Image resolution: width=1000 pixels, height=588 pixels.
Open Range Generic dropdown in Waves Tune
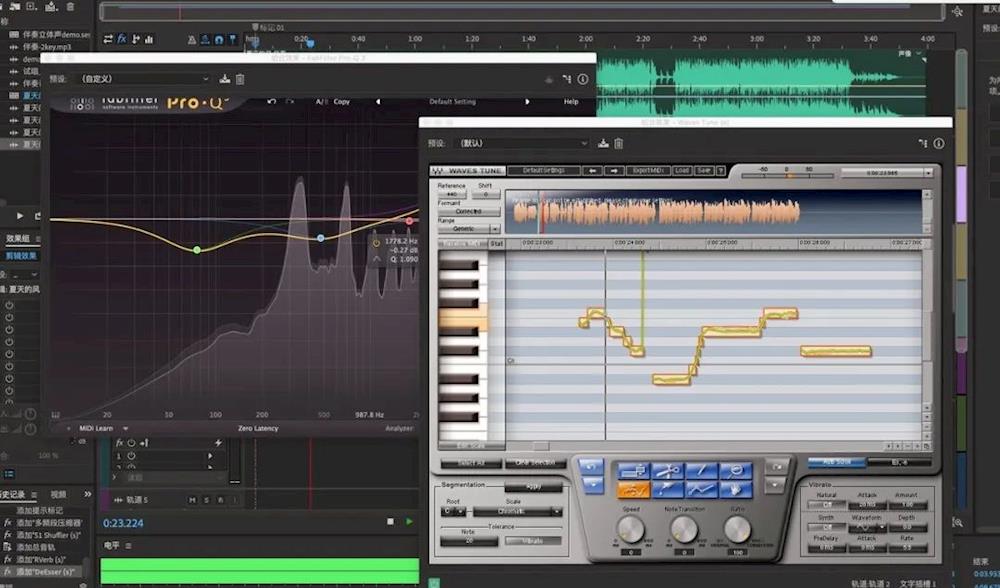coord(469,228)
